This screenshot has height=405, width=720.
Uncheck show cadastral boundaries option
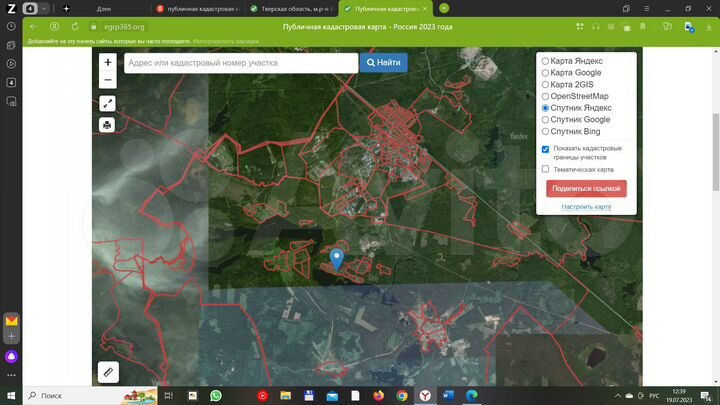[x=545, y=149]
